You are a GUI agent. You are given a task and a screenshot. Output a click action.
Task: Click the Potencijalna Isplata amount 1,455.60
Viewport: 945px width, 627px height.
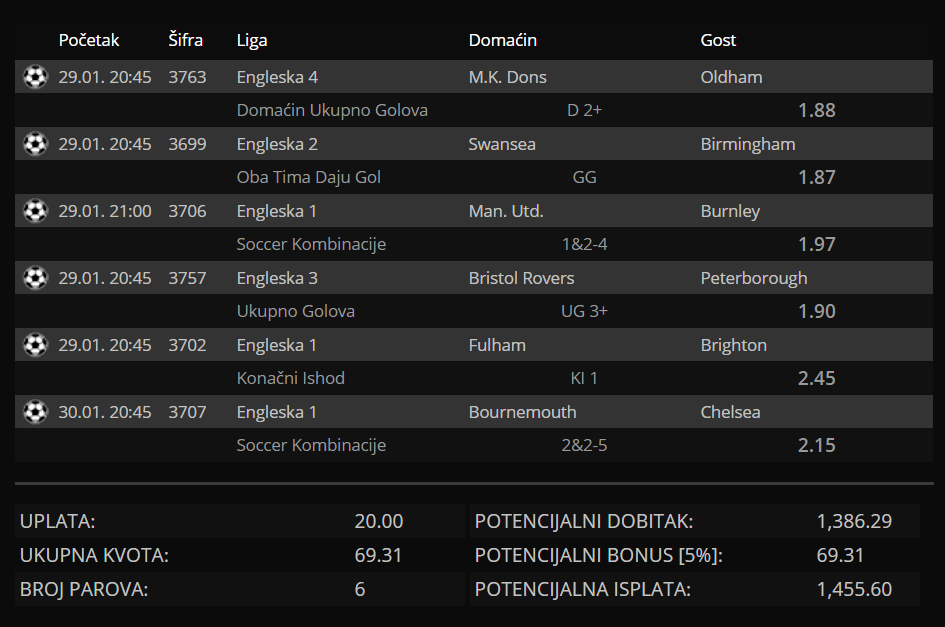(854, 589)
